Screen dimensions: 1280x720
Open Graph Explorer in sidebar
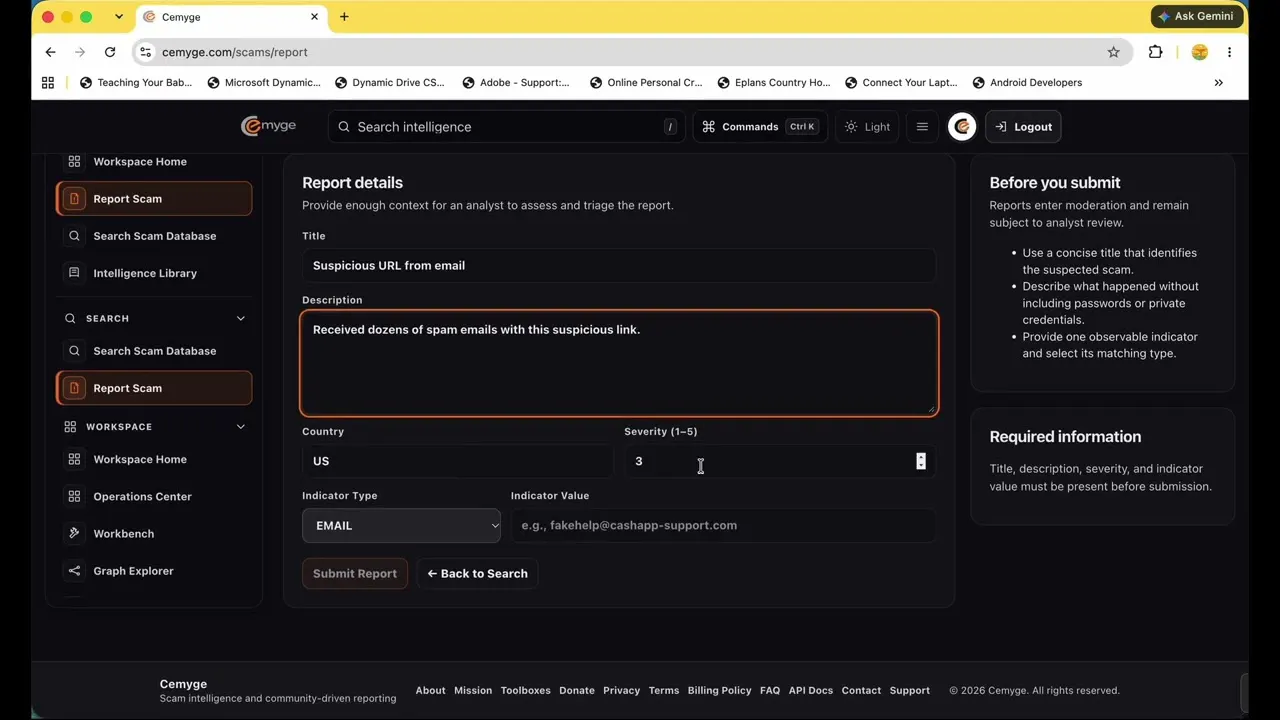[154, 571]
